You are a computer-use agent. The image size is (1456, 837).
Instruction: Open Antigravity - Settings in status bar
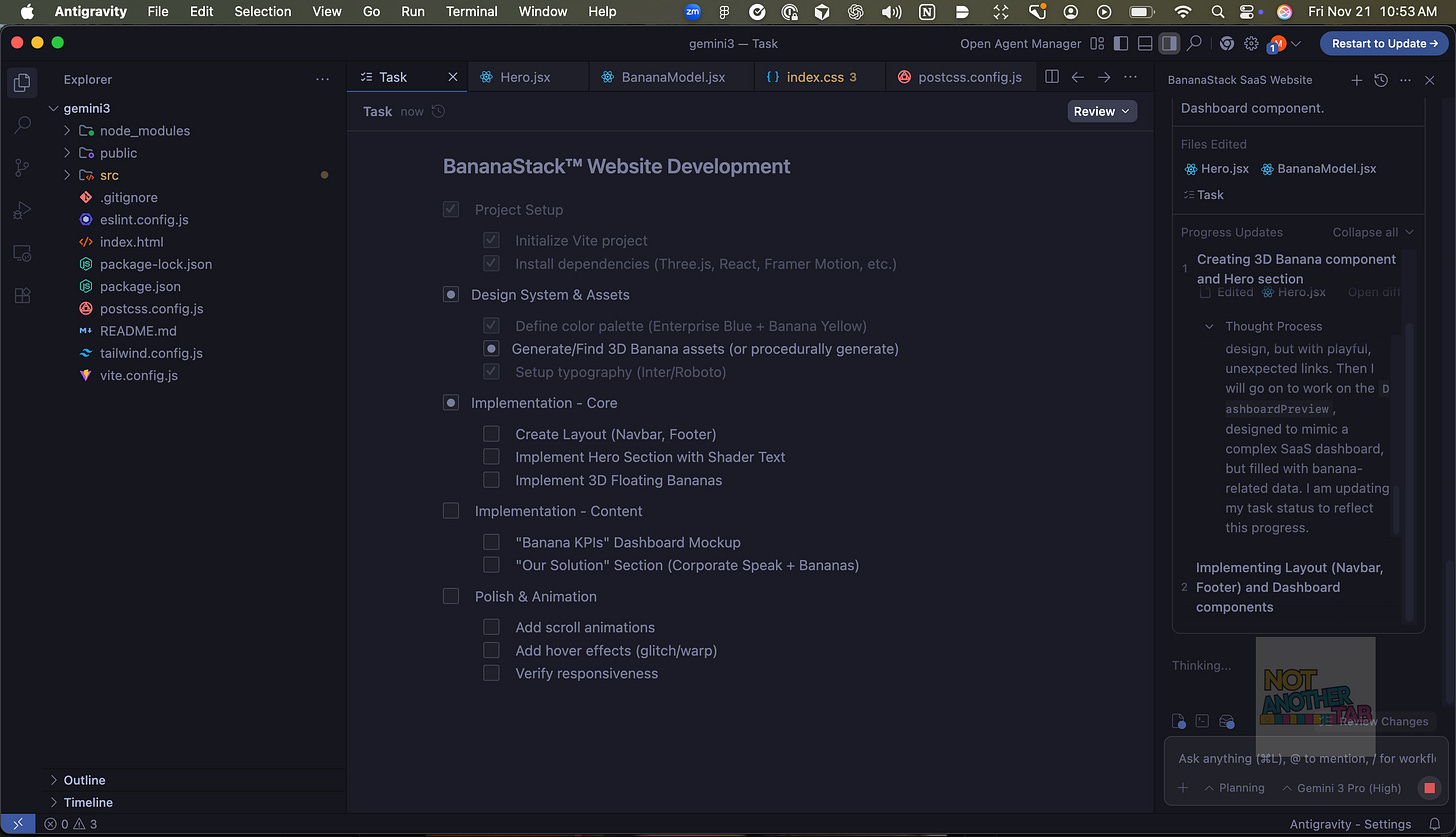1350,825
